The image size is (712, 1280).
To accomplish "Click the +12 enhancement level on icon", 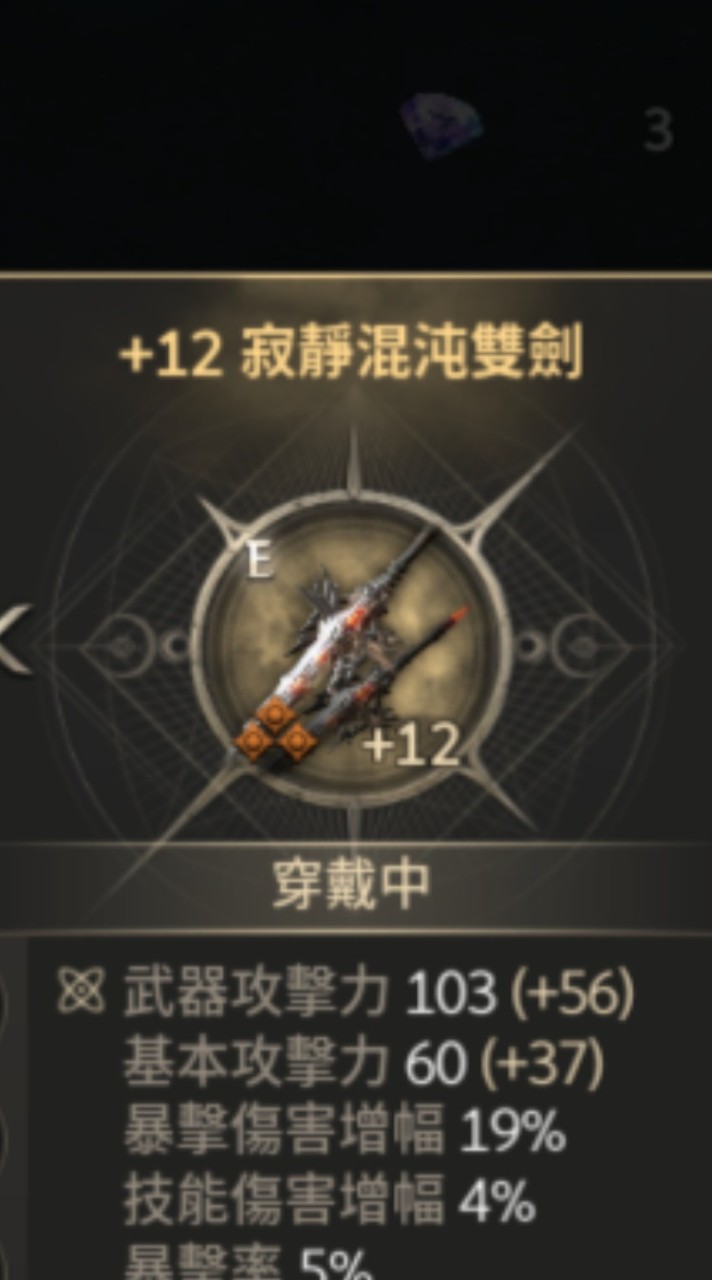I will coord(411,745).
